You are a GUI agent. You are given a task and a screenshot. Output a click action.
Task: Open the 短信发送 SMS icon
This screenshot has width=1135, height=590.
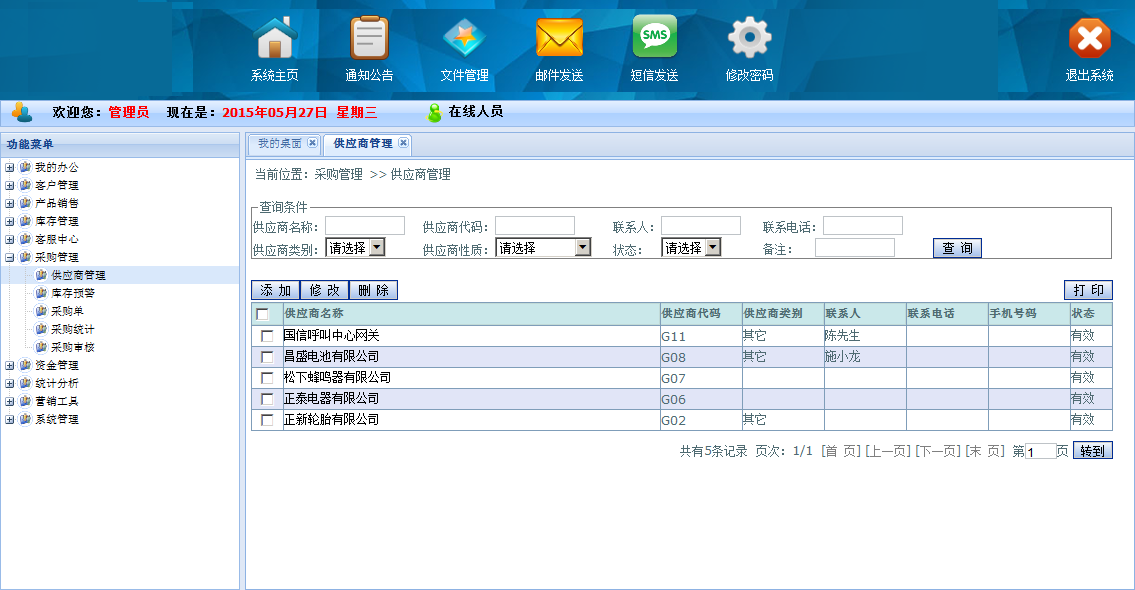click(x=654, y=38)
